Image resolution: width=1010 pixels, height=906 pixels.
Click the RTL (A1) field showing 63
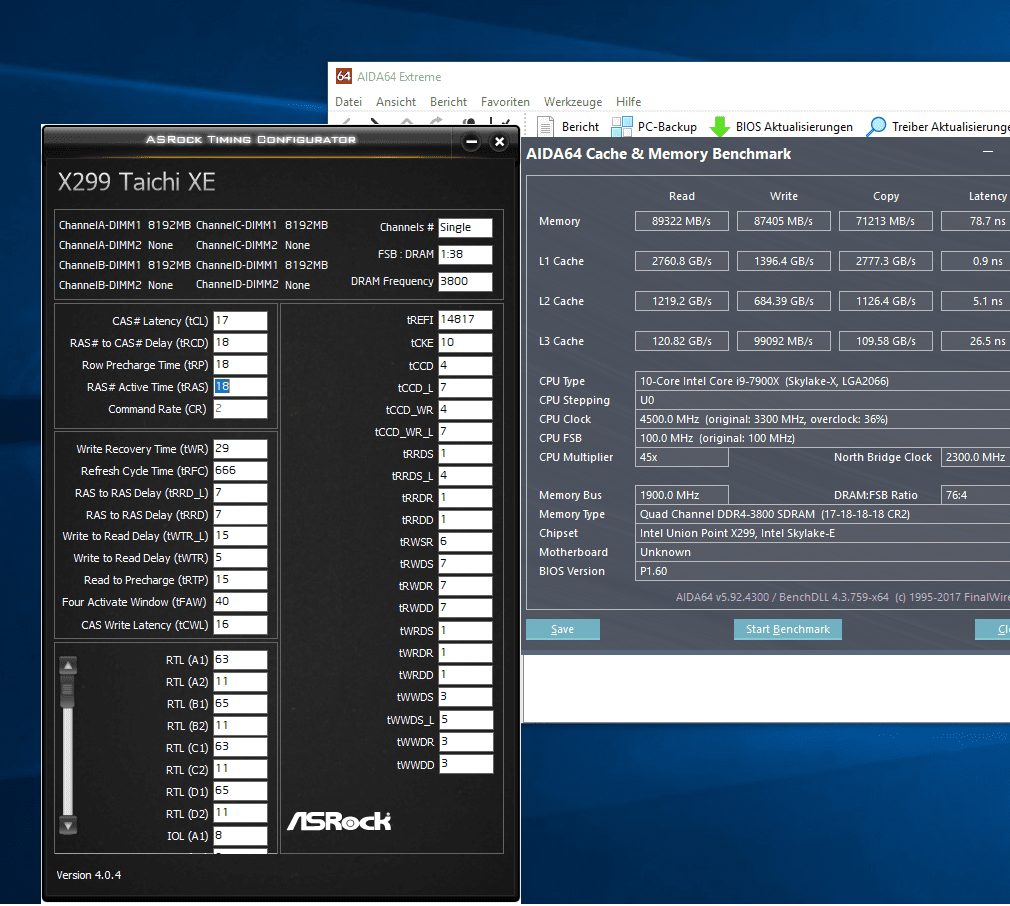(x=240, y=659)
